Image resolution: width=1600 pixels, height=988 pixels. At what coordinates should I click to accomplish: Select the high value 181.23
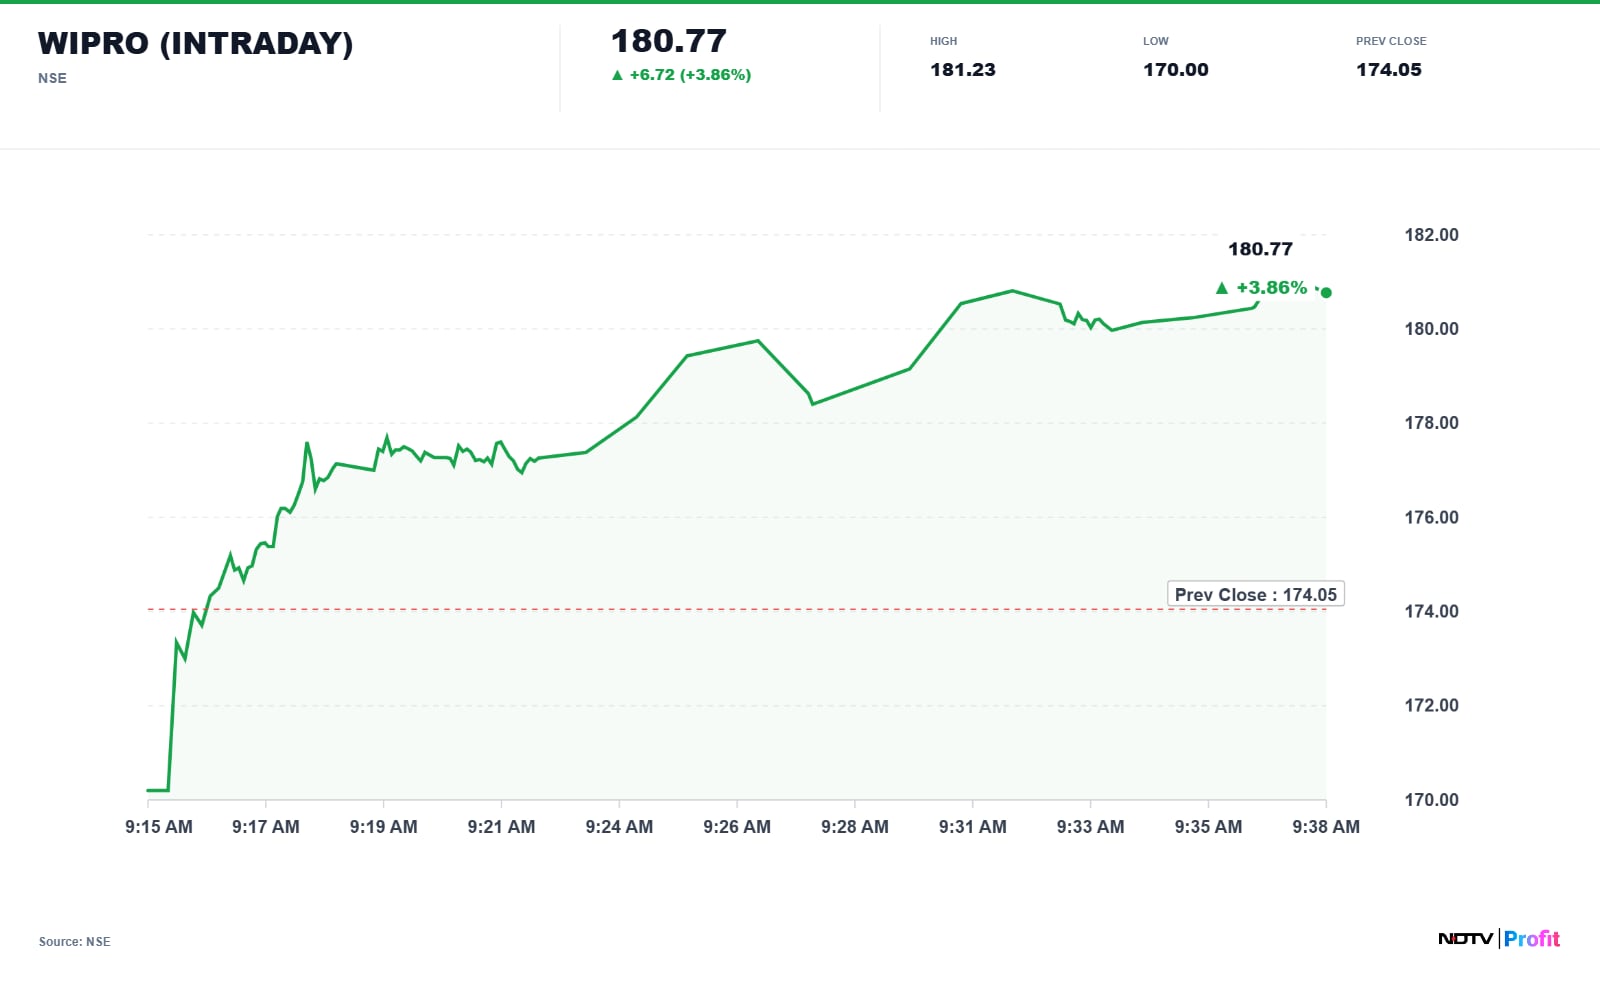[963, 70]
